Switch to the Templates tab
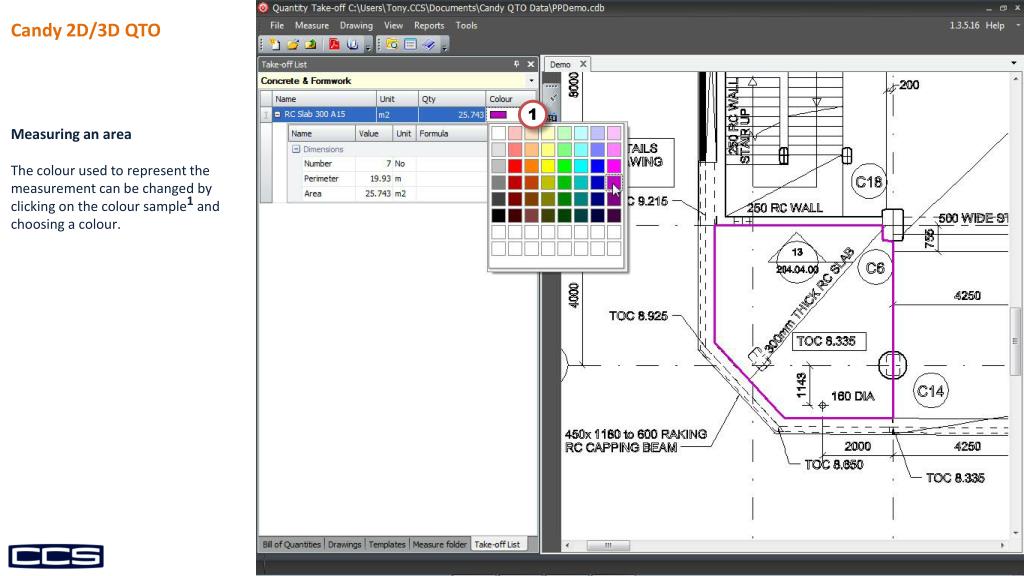The width and height of the screenshot is (1024, 576). coord(387,544)
